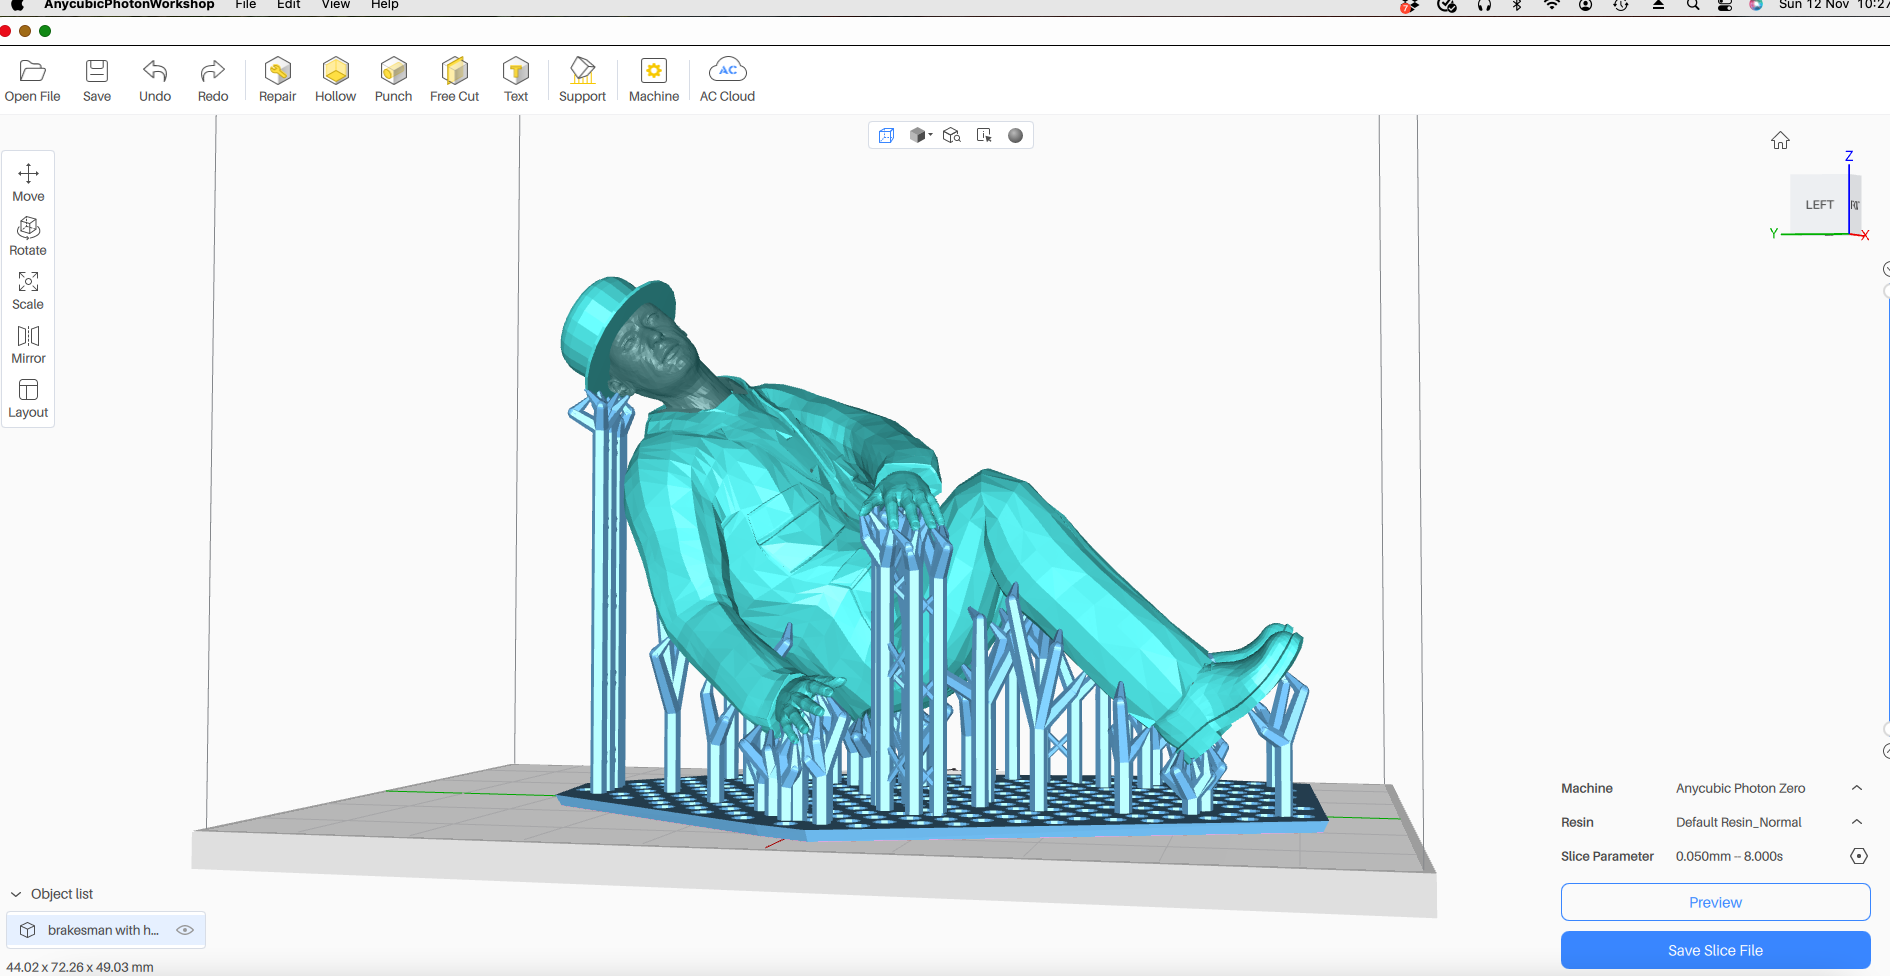Click the Save Slice File button
Screen dimensions: 1890x976
[x=1715, y=950]
